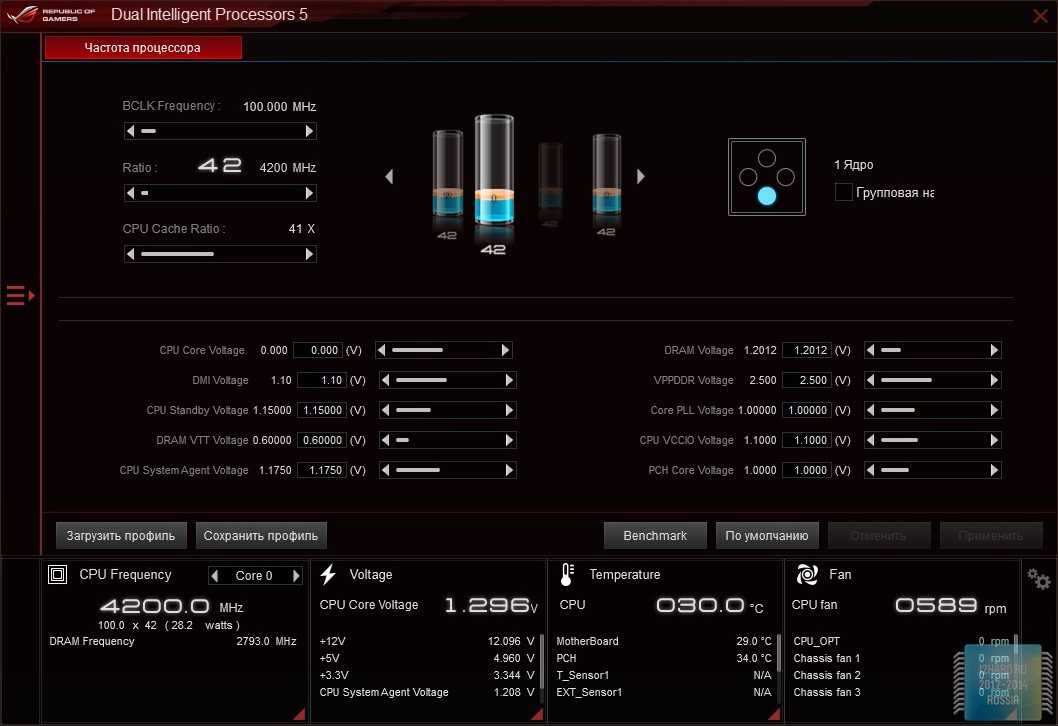Viewport: 1058px width, 726px height.
Task: Click Сохранить профиль button
Action: [261, 536]
